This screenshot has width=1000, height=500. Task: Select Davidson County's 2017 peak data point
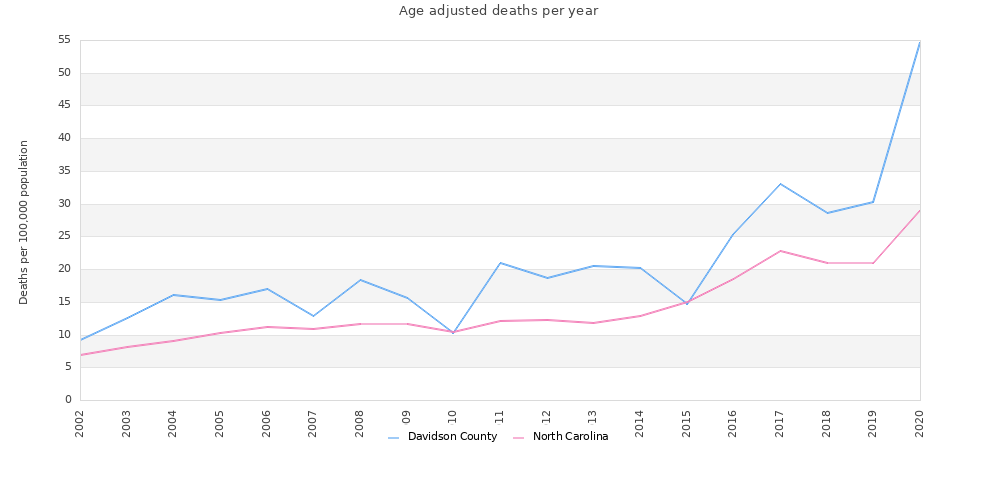pos(780,184)
